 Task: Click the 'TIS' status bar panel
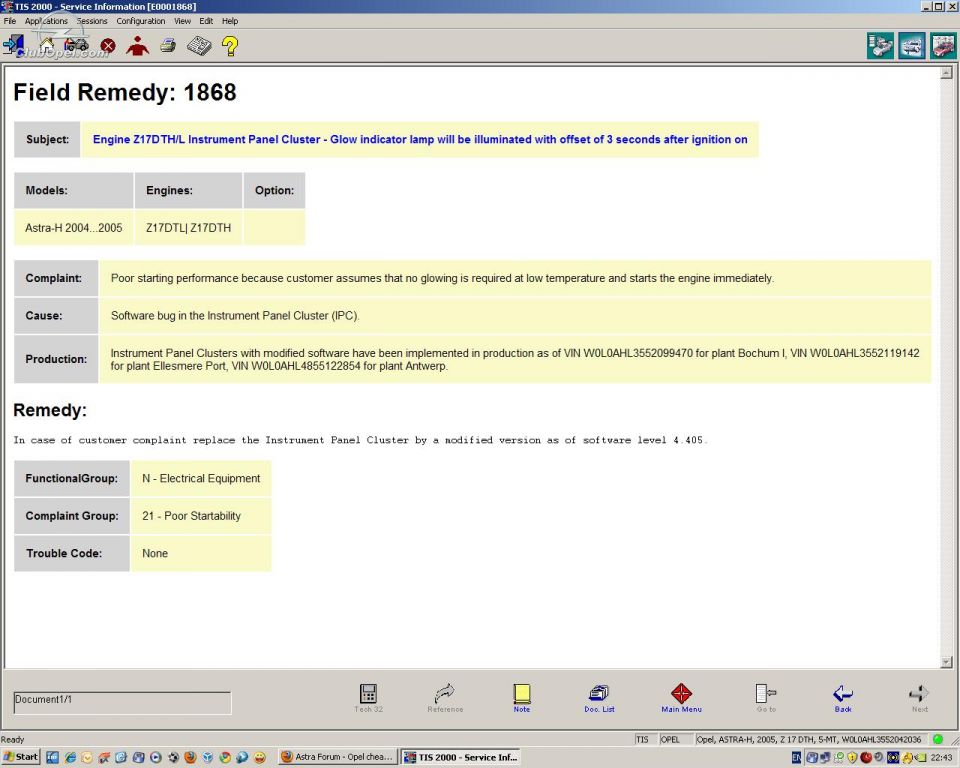pos(646,739)
